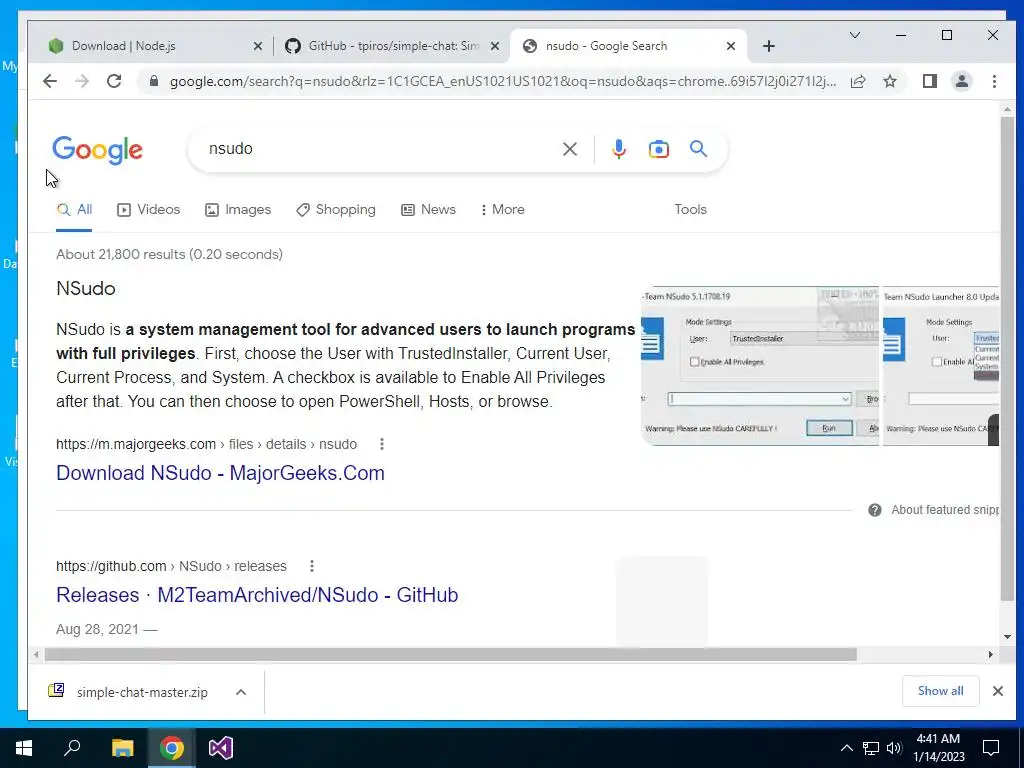The height and width of the screenshot is (768, 1024).
Task: Open options for github.com result
Action: coord(312,566)
